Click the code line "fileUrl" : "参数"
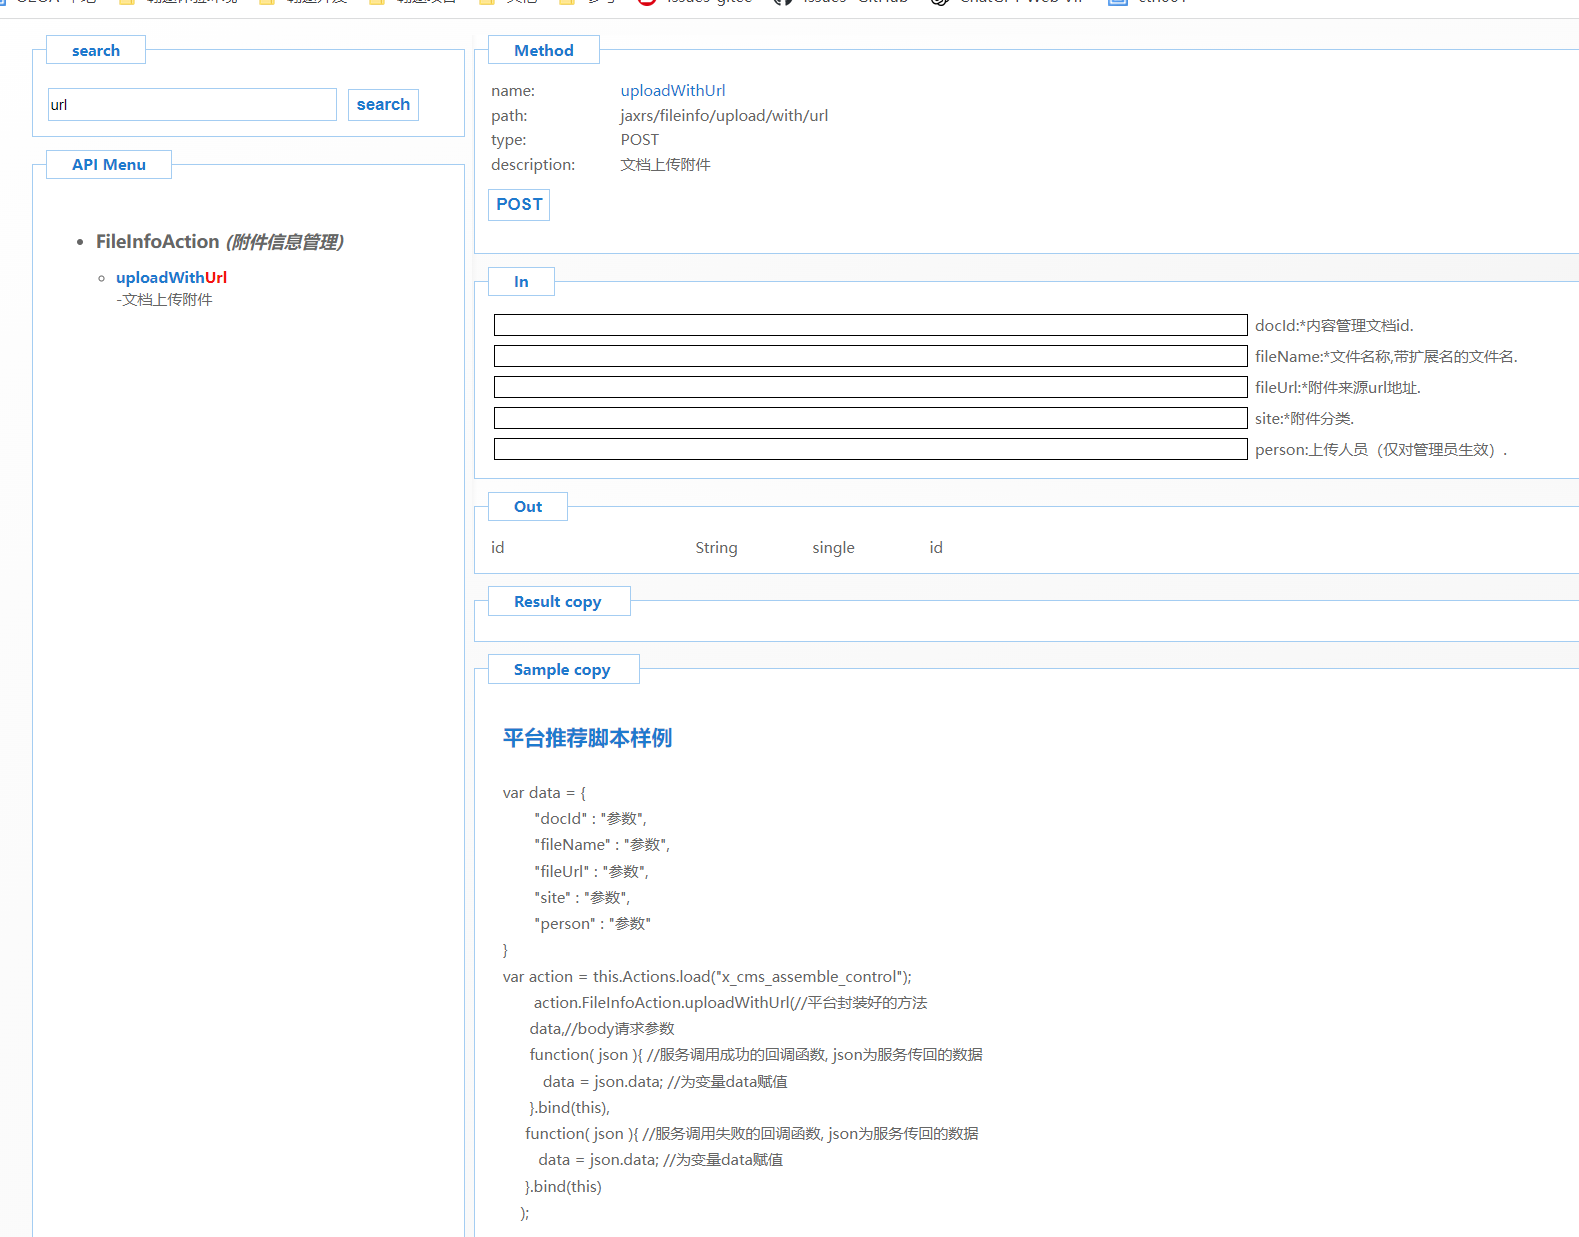The width and height of the screenshot is (1579, 1237). pos(591,872)
